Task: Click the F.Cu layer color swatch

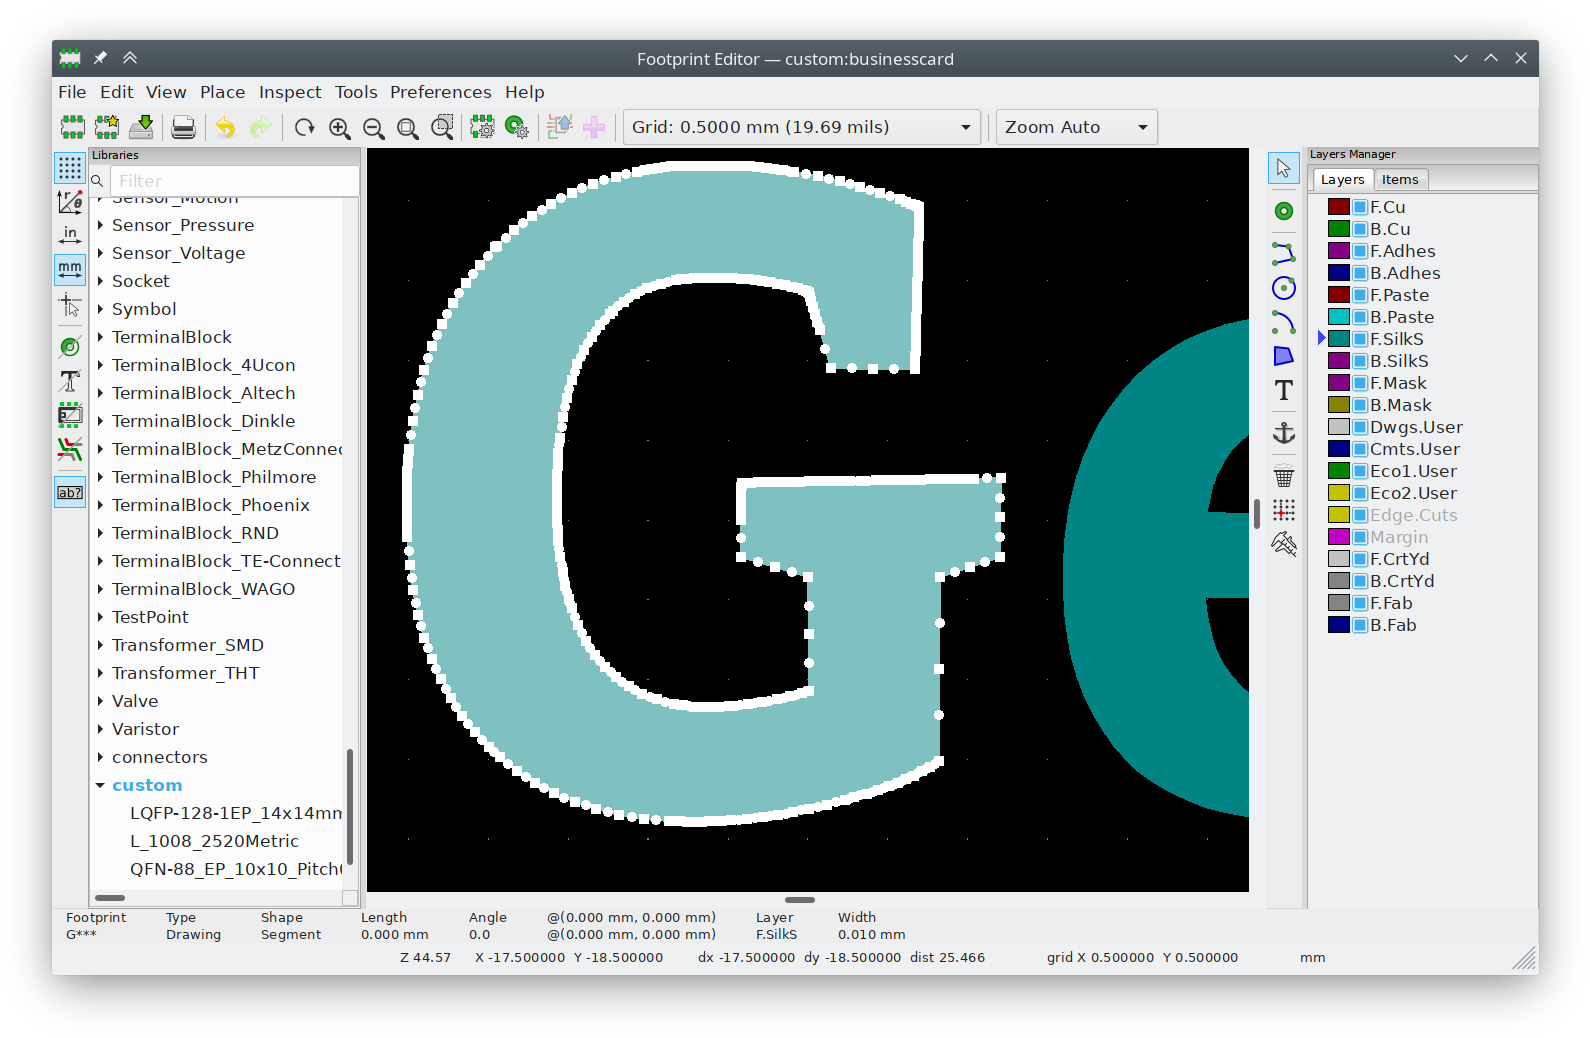Action: pyautogui.click(x=1339, y=207)
